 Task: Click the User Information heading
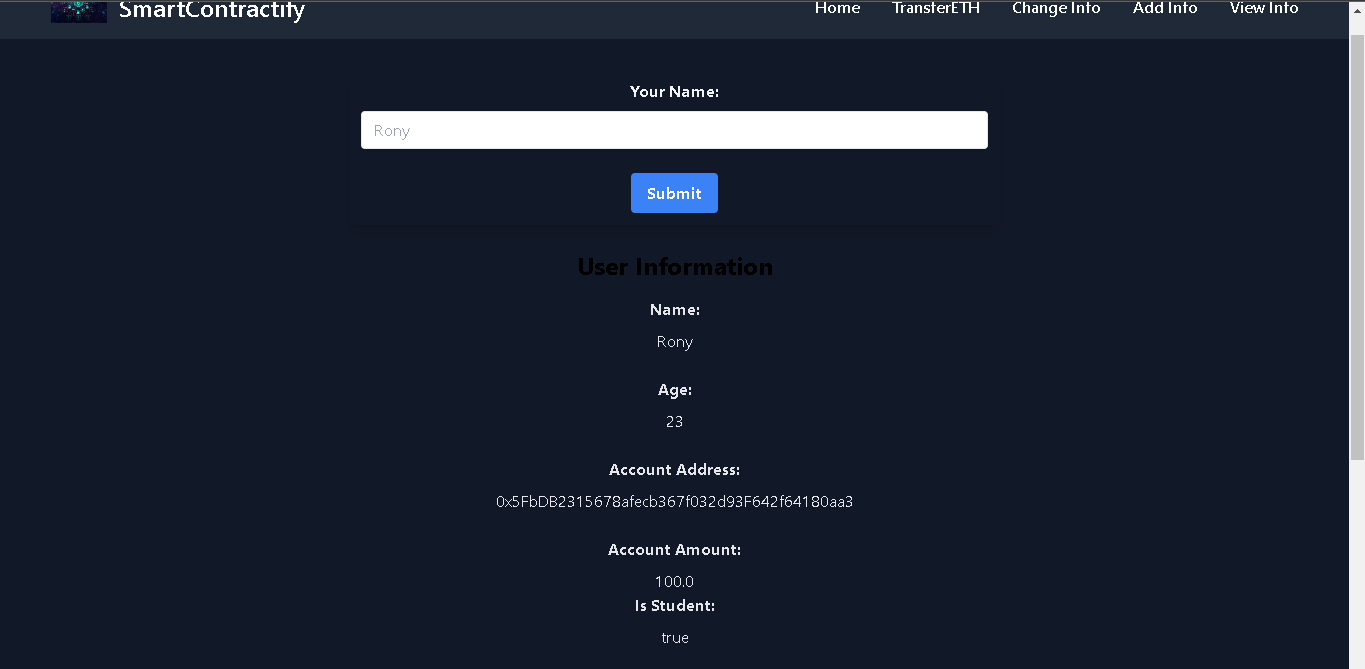click(x=674, y=266)
